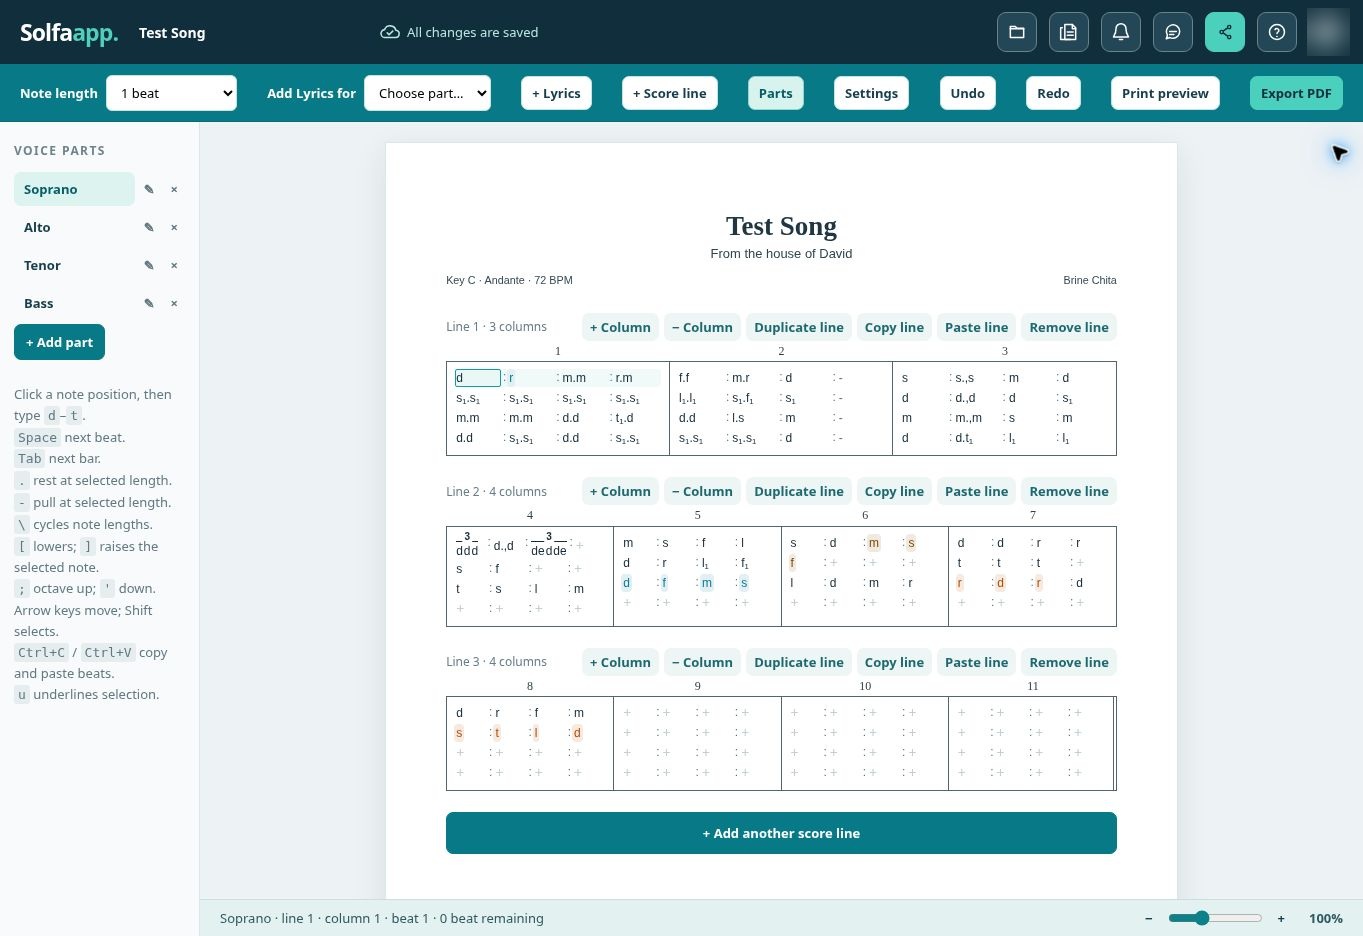
Task: Click + Add part button
Action: tap(59, 342)
